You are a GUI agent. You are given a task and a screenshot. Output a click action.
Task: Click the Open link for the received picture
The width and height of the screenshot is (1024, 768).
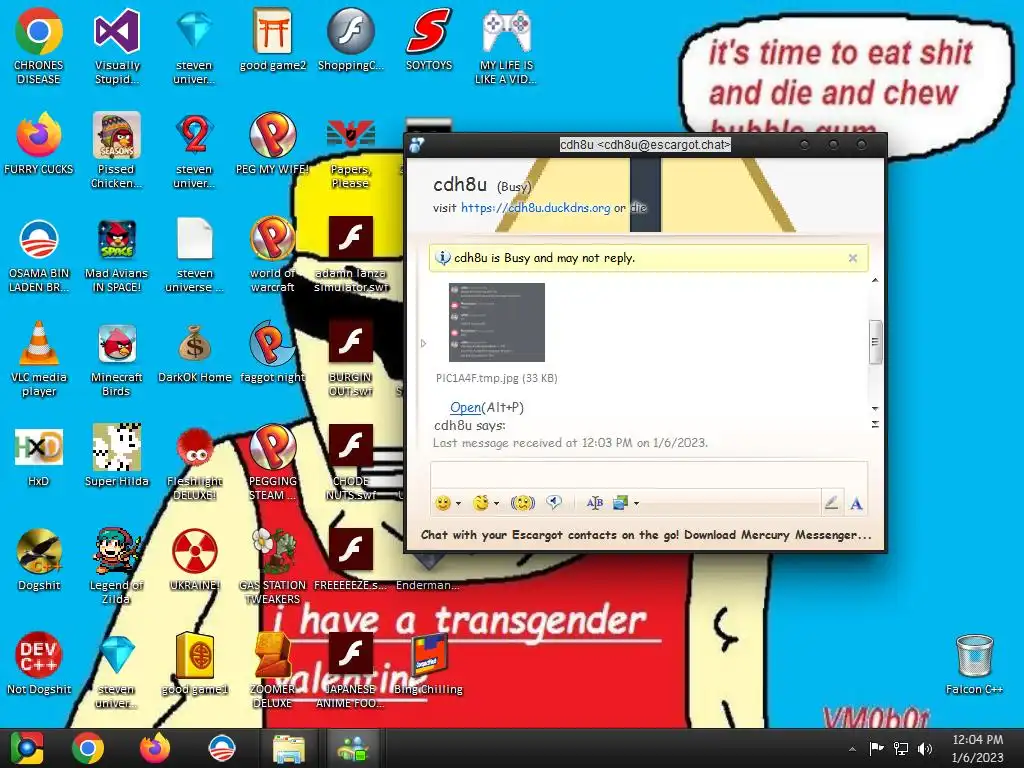(x=465, y=408)
